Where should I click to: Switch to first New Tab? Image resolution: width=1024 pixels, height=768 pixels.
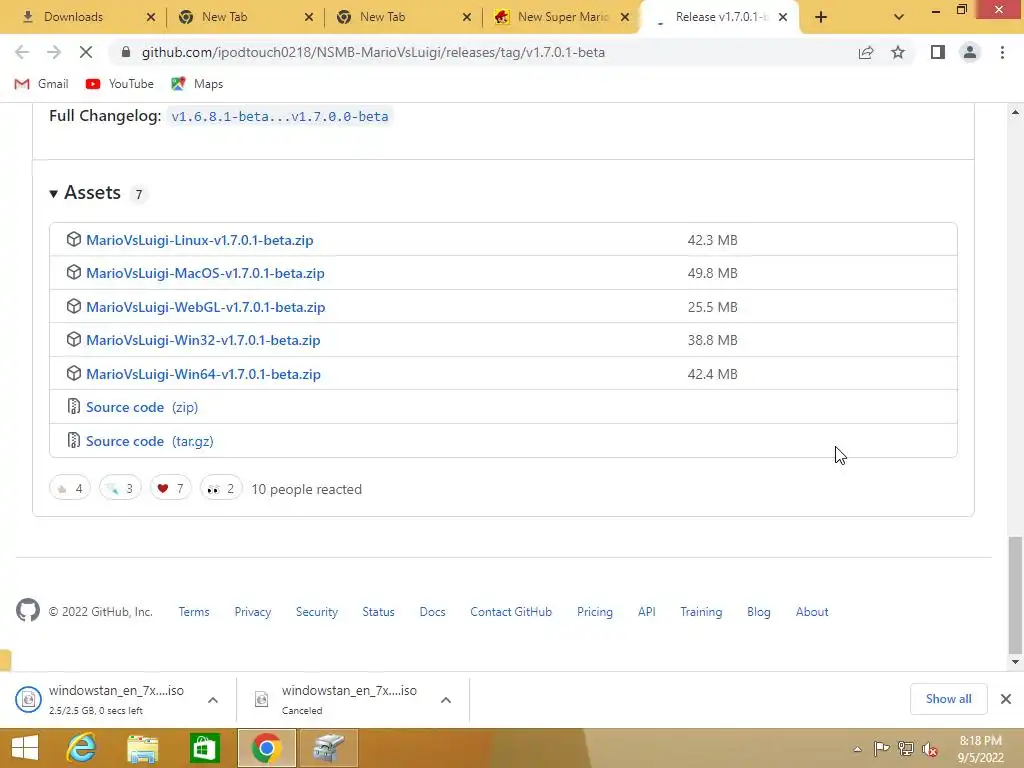pos(244,17)
